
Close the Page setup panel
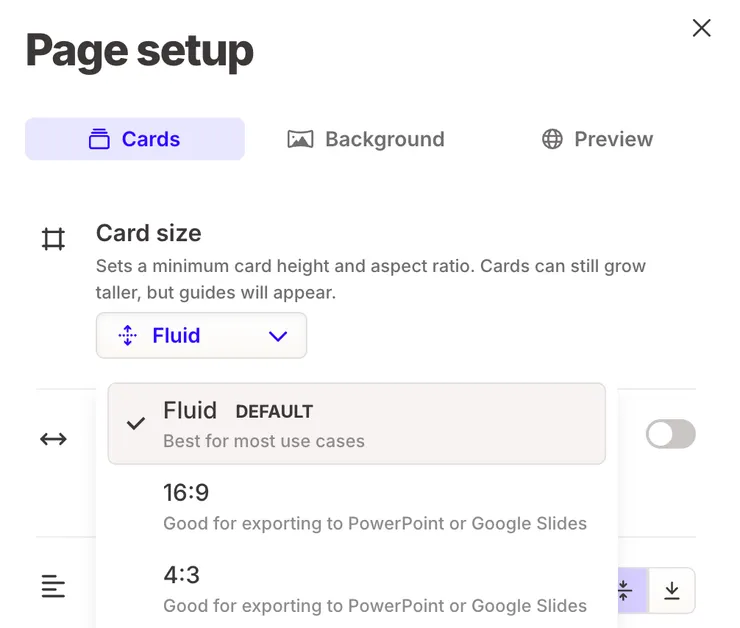tap(702, 28)
